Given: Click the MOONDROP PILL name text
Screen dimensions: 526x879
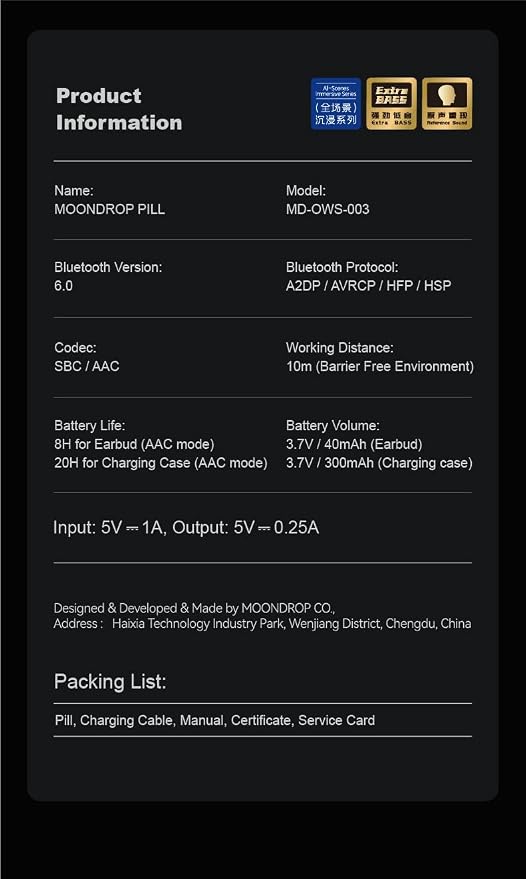Looking at the screenshot, I should click(109, 209).
